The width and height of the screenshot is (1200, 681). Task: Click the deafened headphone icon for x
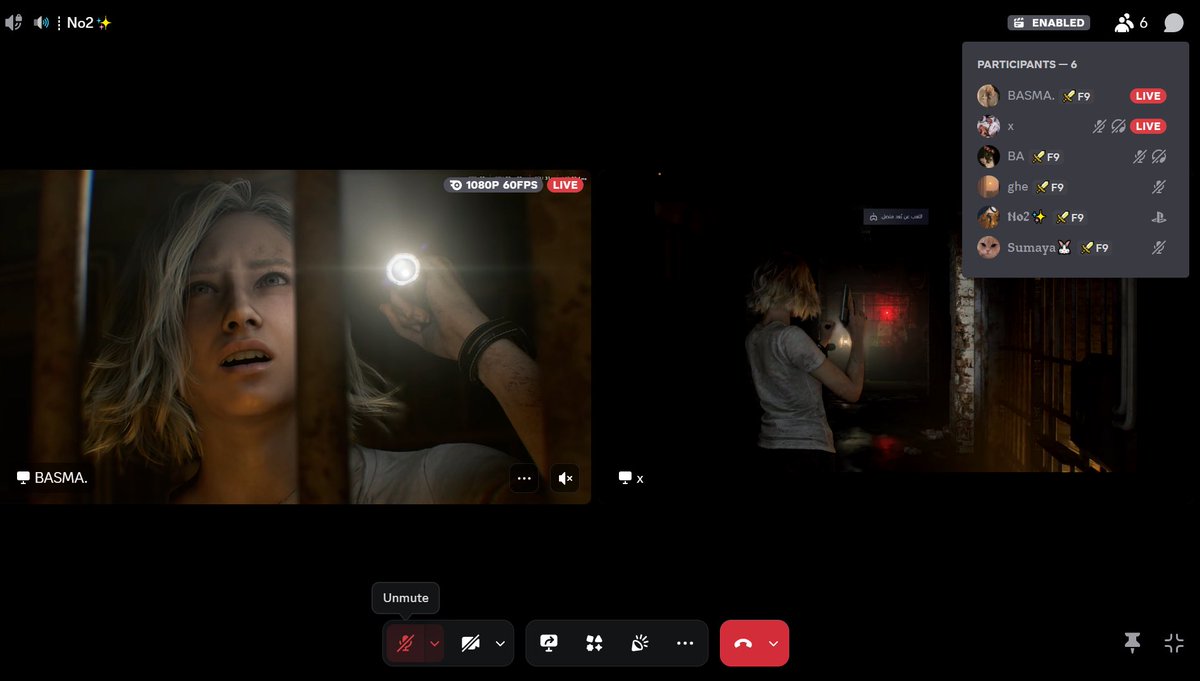tap(1118, 126)
